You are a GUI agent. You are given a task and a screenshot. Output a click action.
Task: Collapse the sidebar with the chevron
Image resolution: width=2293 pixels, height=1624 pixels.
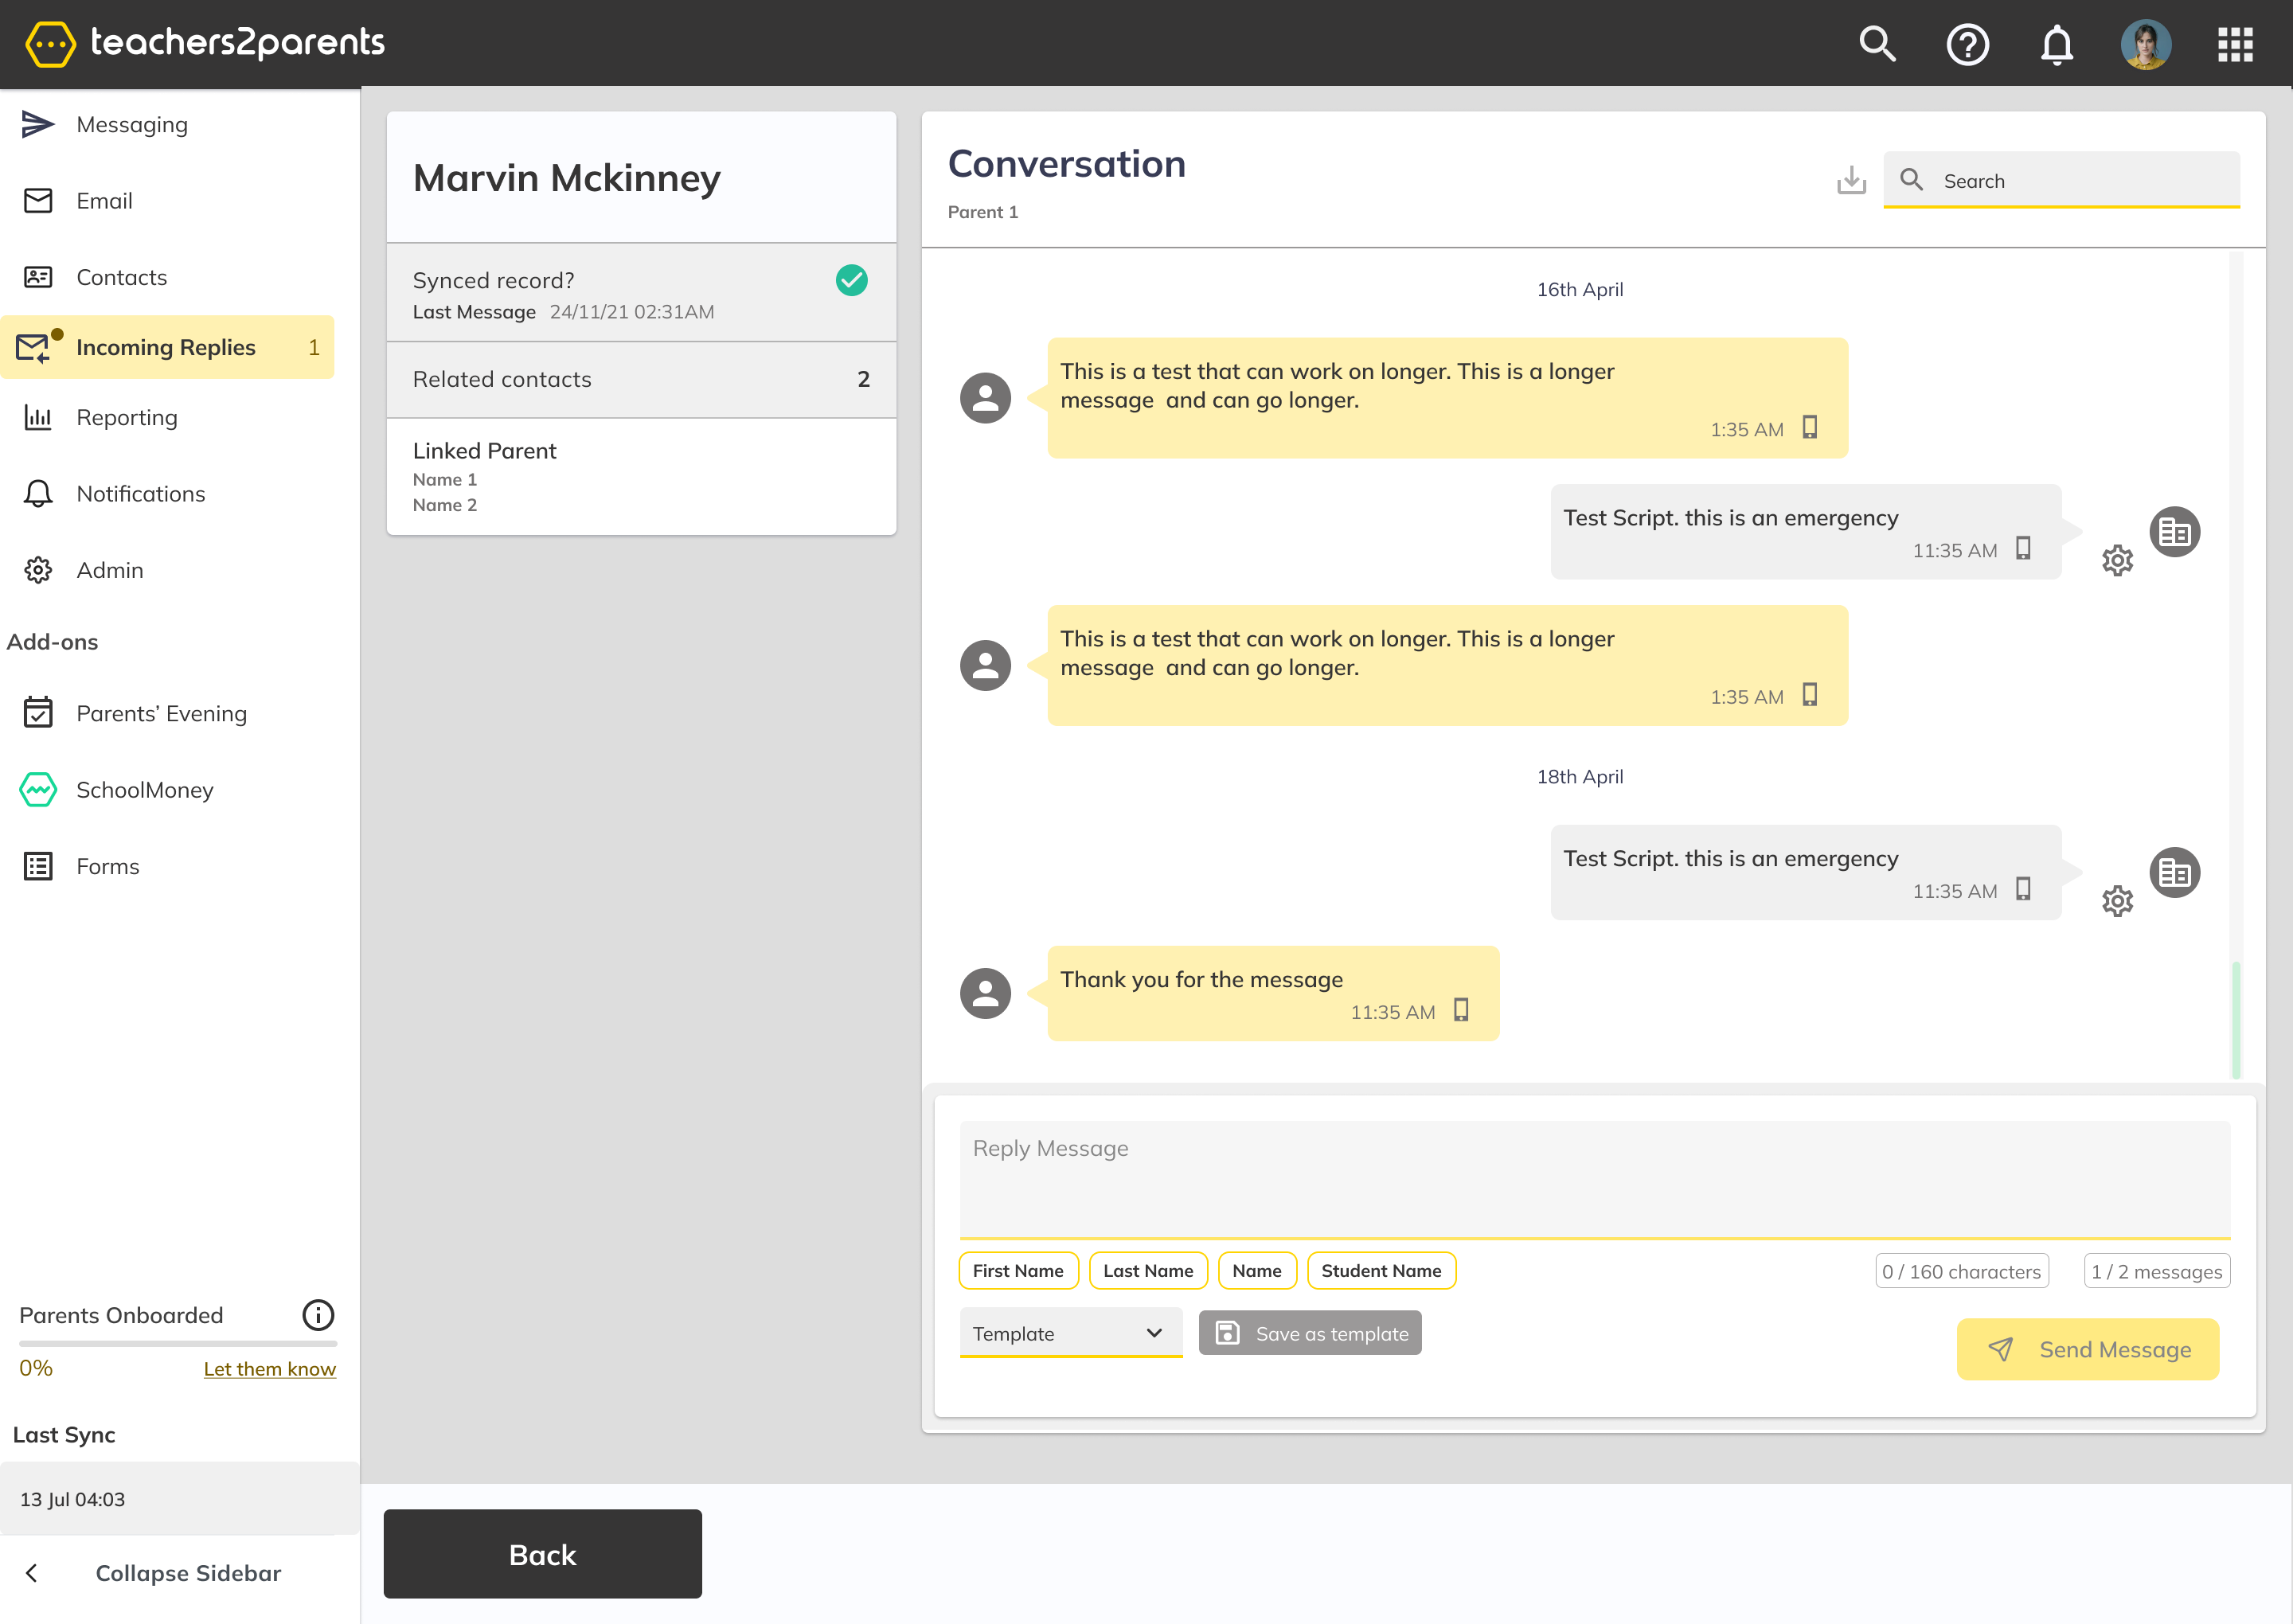point(32,1573)
